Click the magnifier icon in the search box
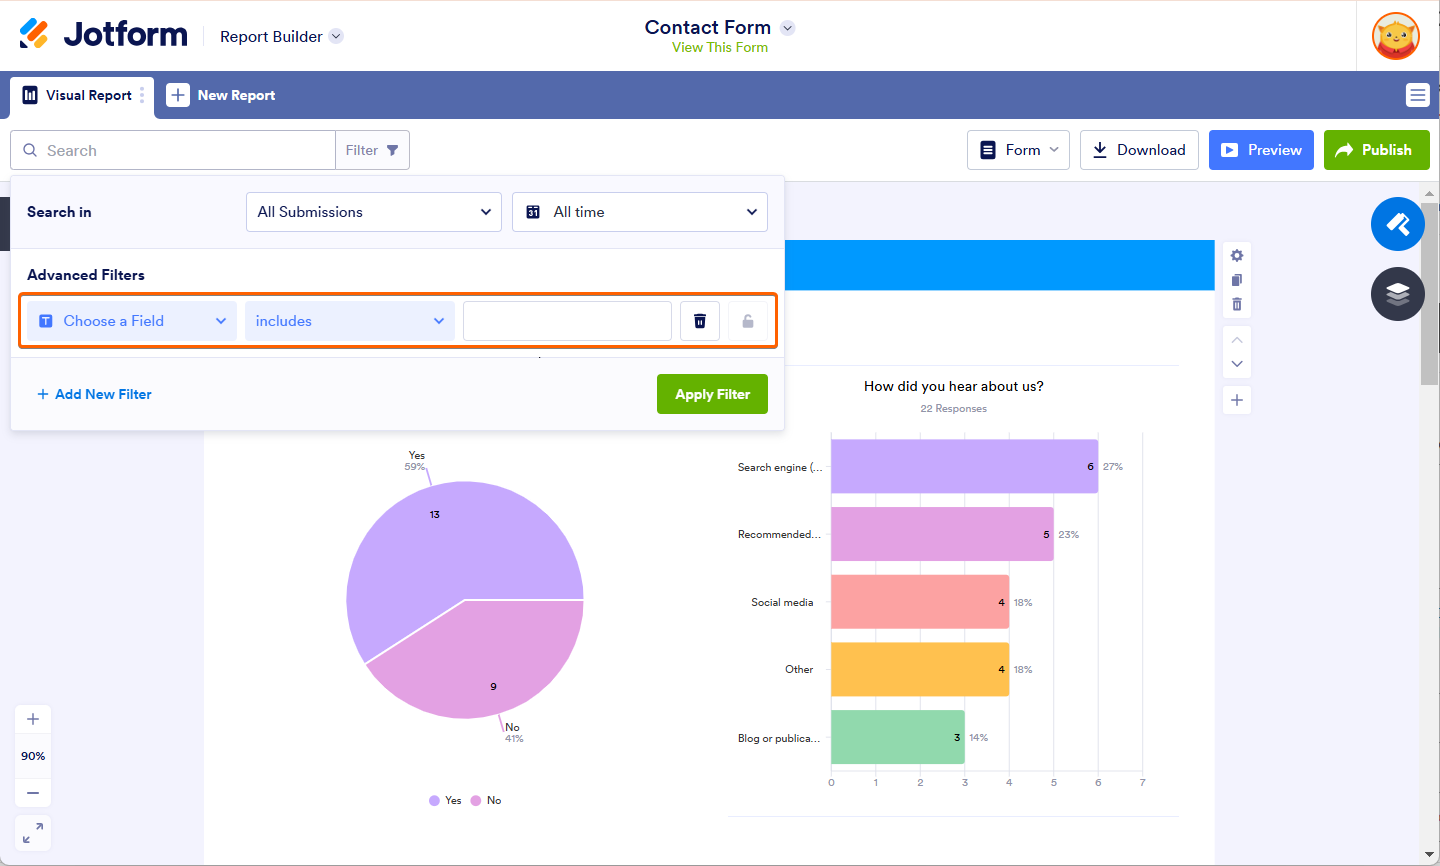This screenshot has height=866, width=1440. tap(30, 150)
